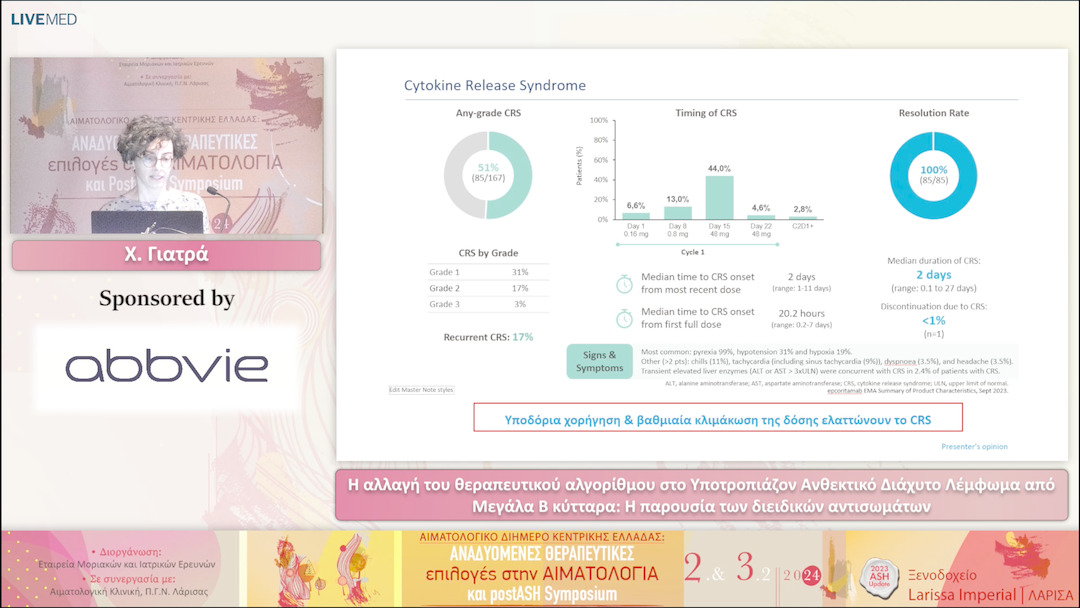The height and width of the screenshot is (608, 1080).
Task: Click the Recurrent CRS: 17% label
Action: pos(488,337)
